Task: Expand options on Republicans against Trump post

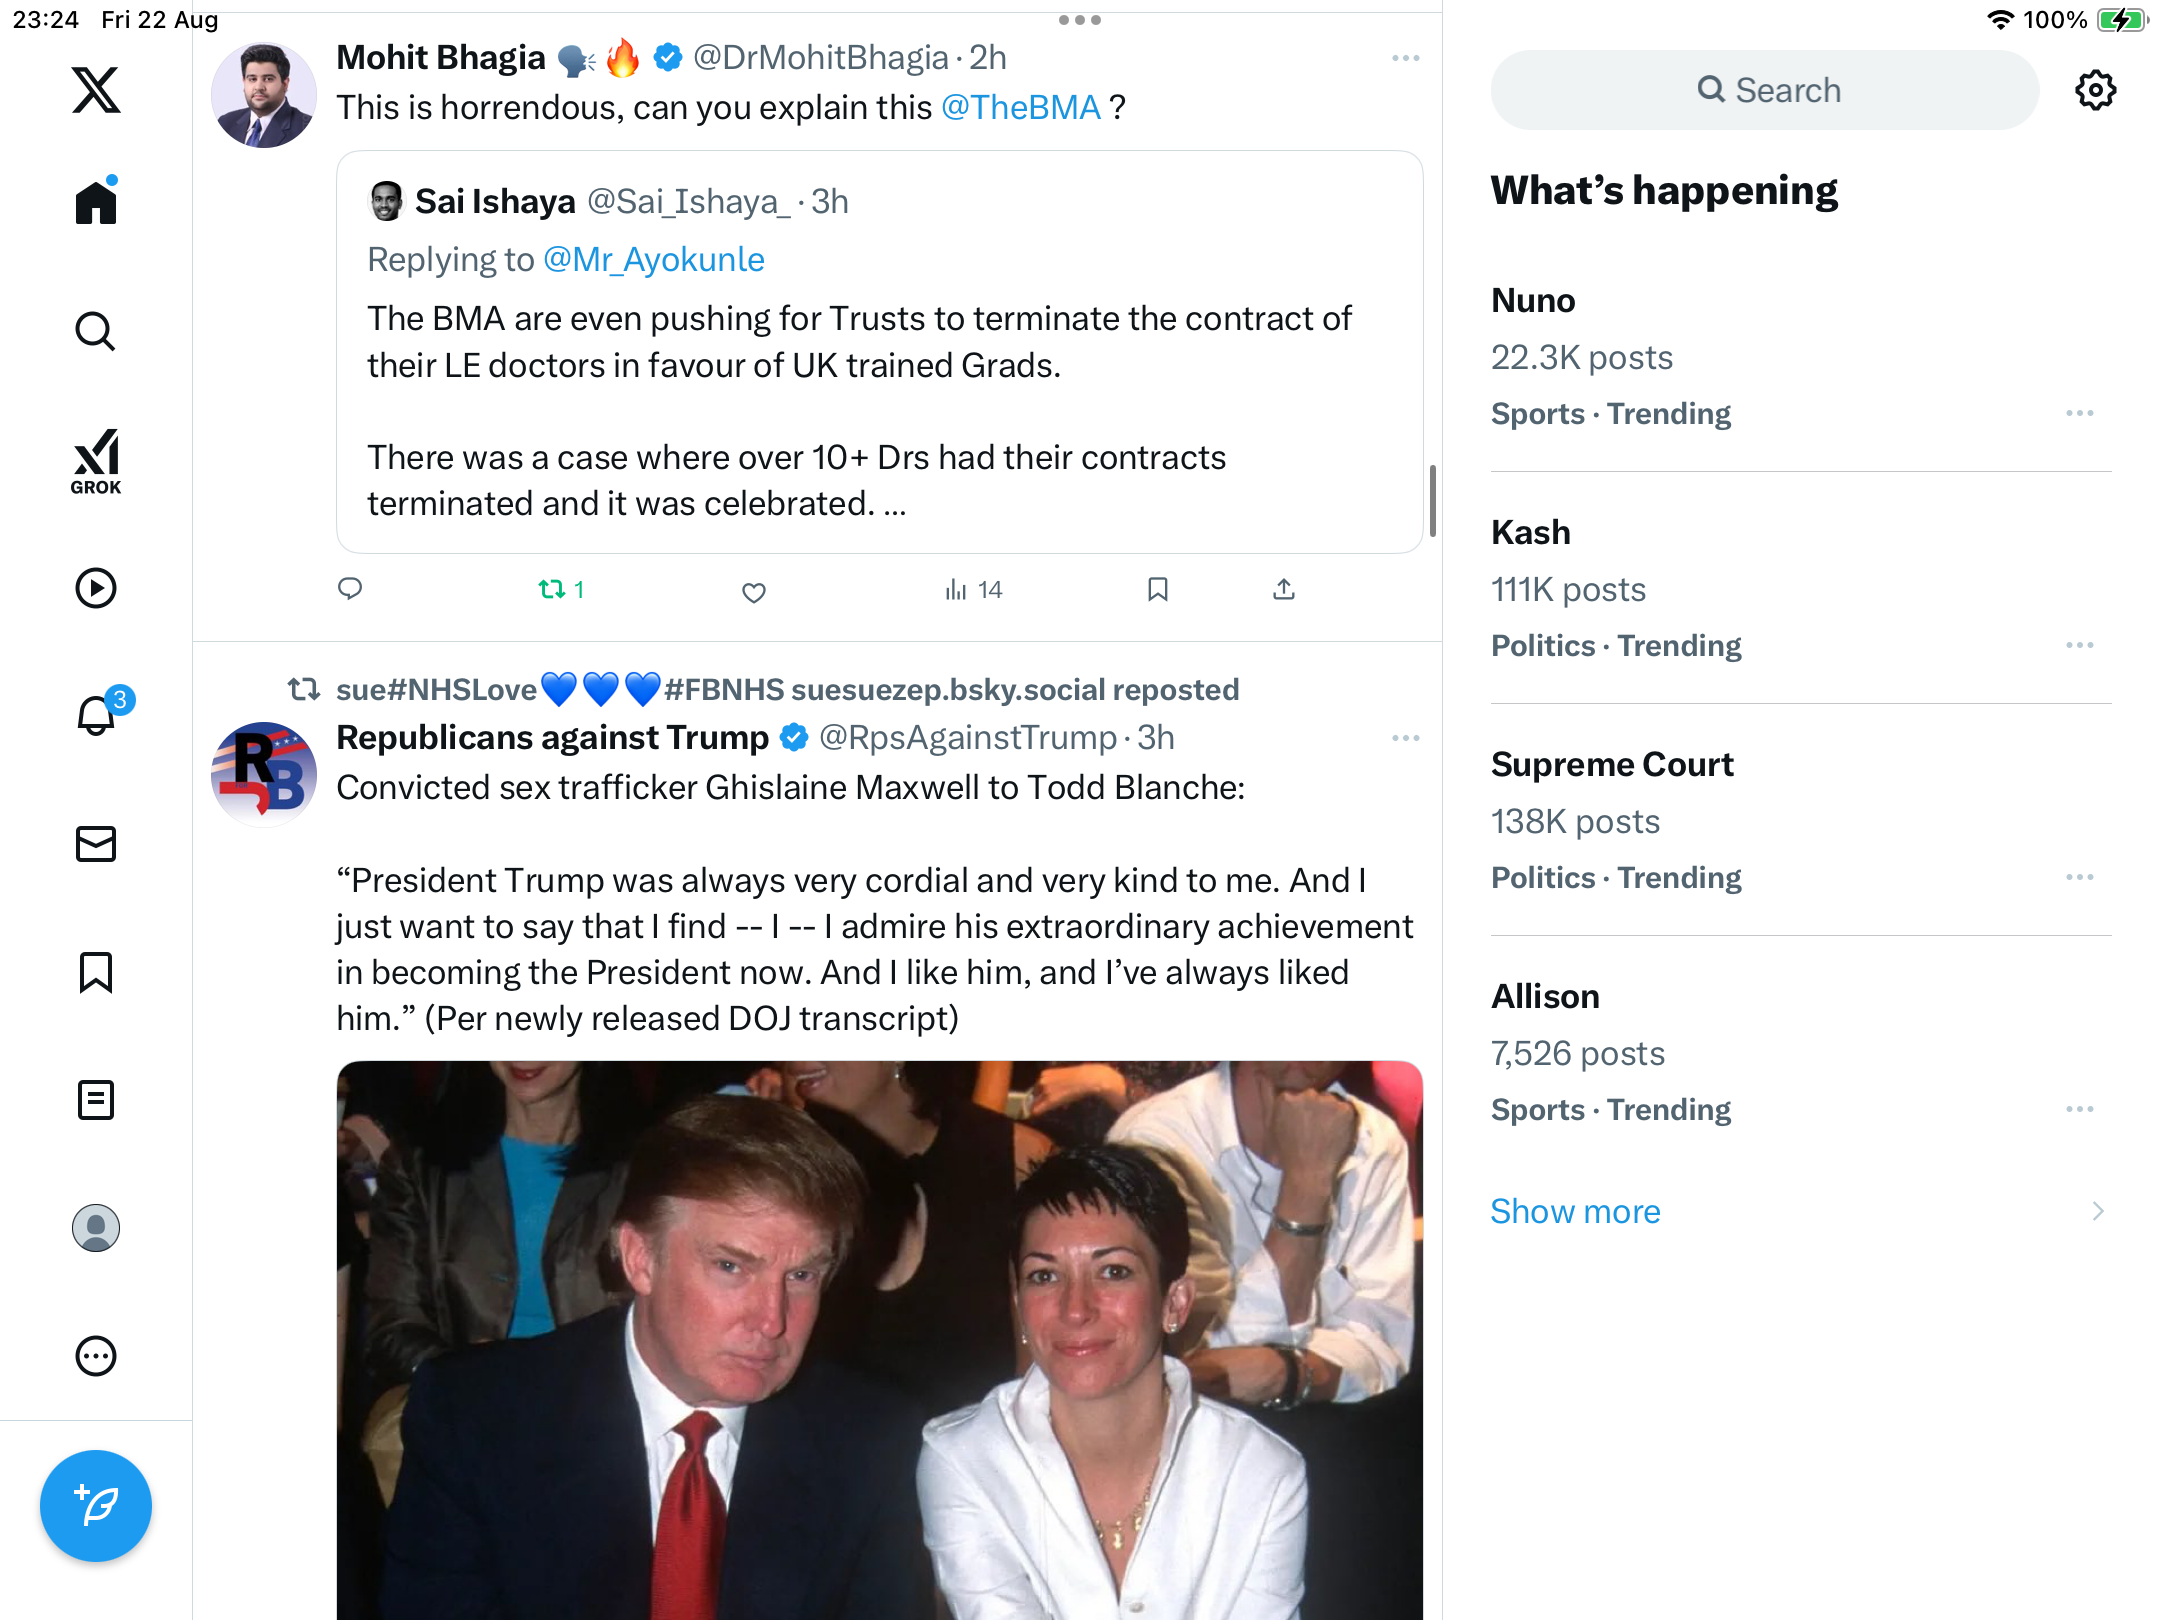Action: click(x=1405, y=738)
